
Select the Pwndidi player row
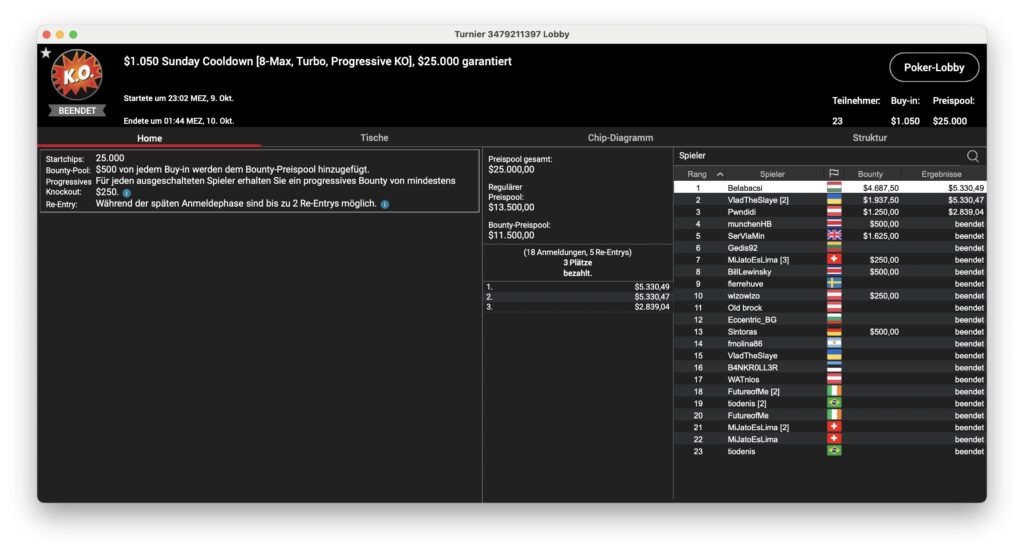tap(830, 212)
